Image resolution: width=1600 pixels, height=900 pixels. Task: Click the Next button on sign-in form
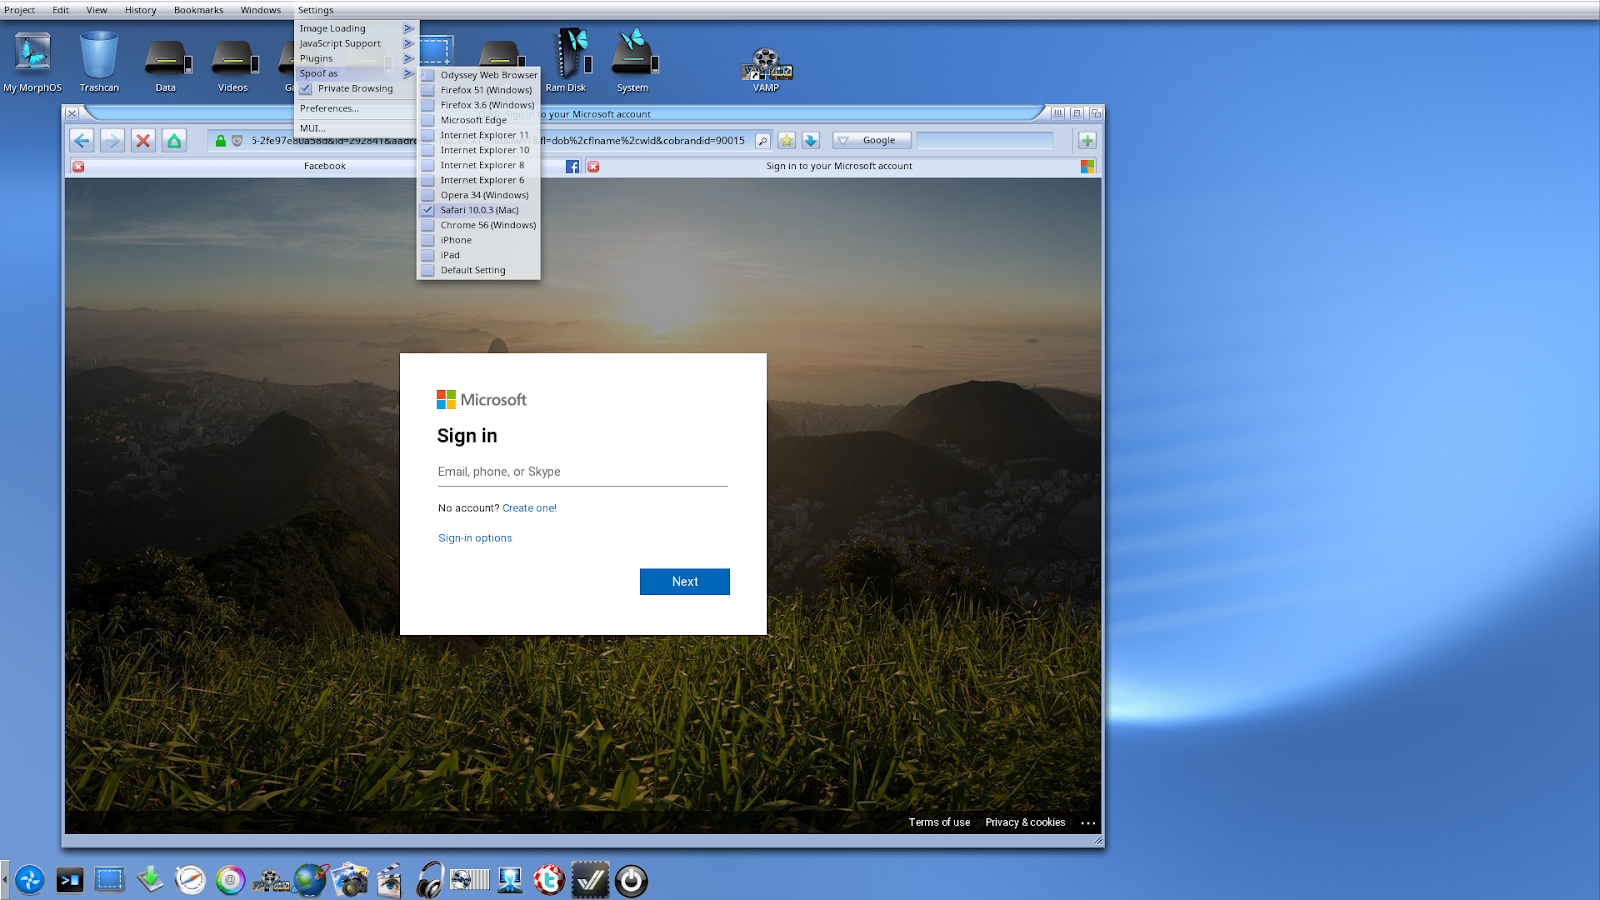[x=685, y=582]
